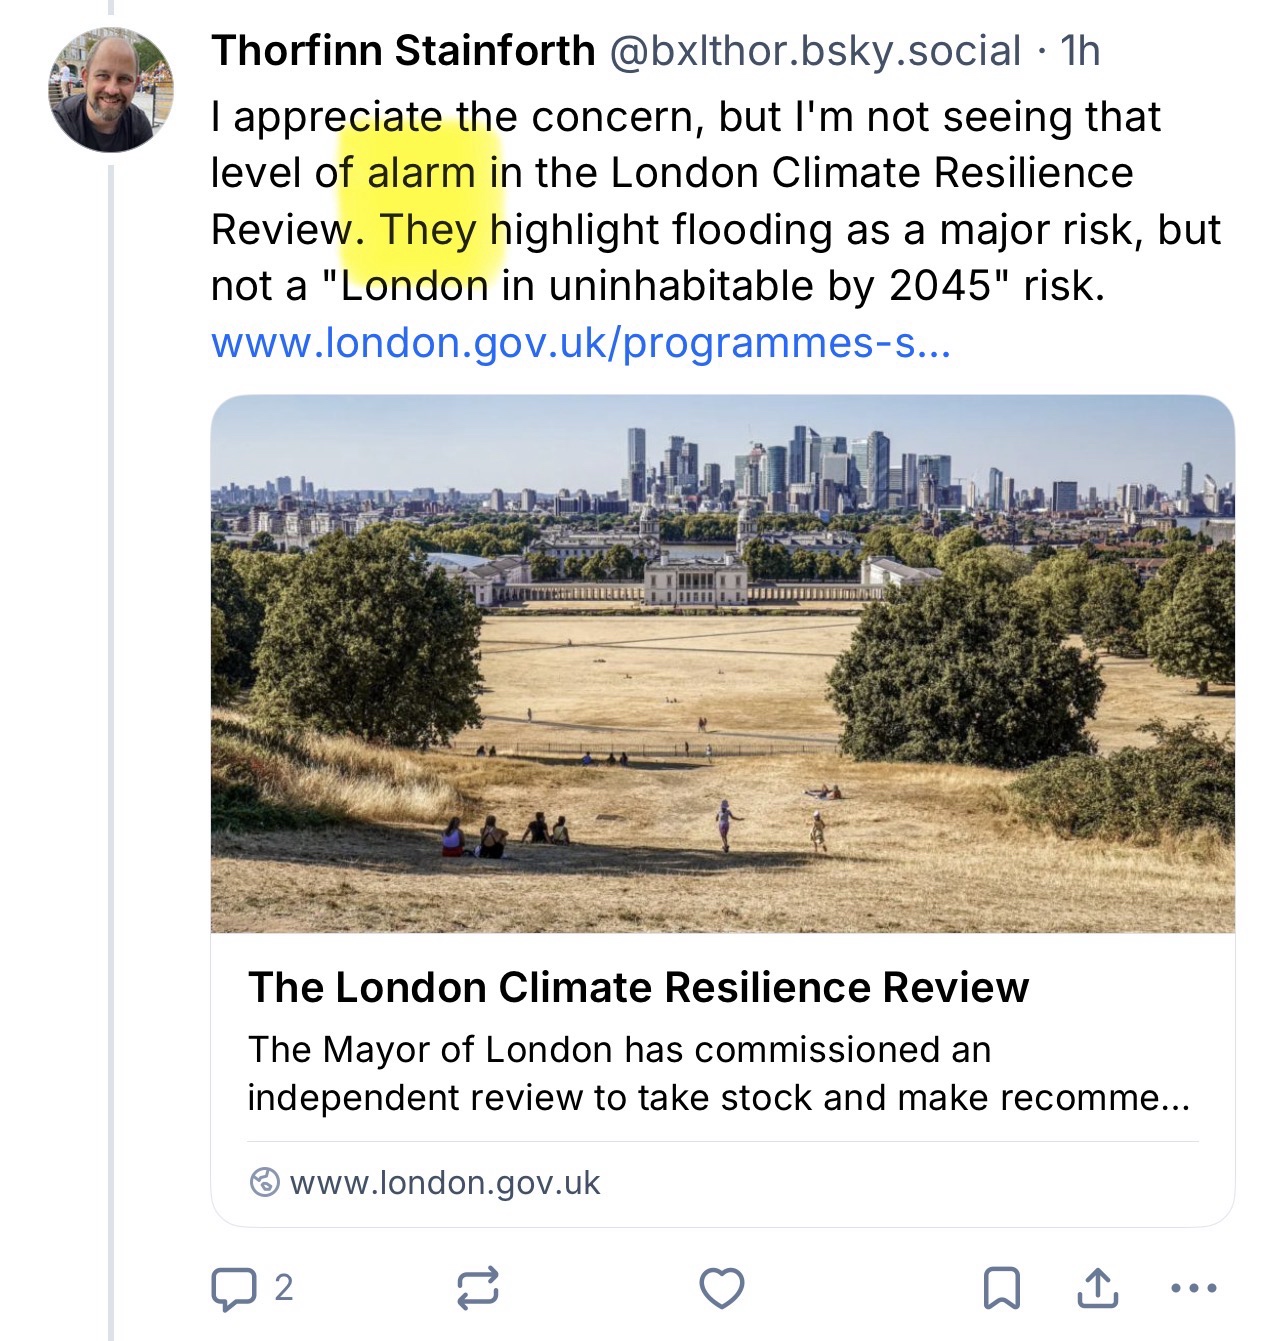The image size is (1284, 1341).
Task: Open Thorfinn Stainforth's profile avatar
Action: pos(111,90)
